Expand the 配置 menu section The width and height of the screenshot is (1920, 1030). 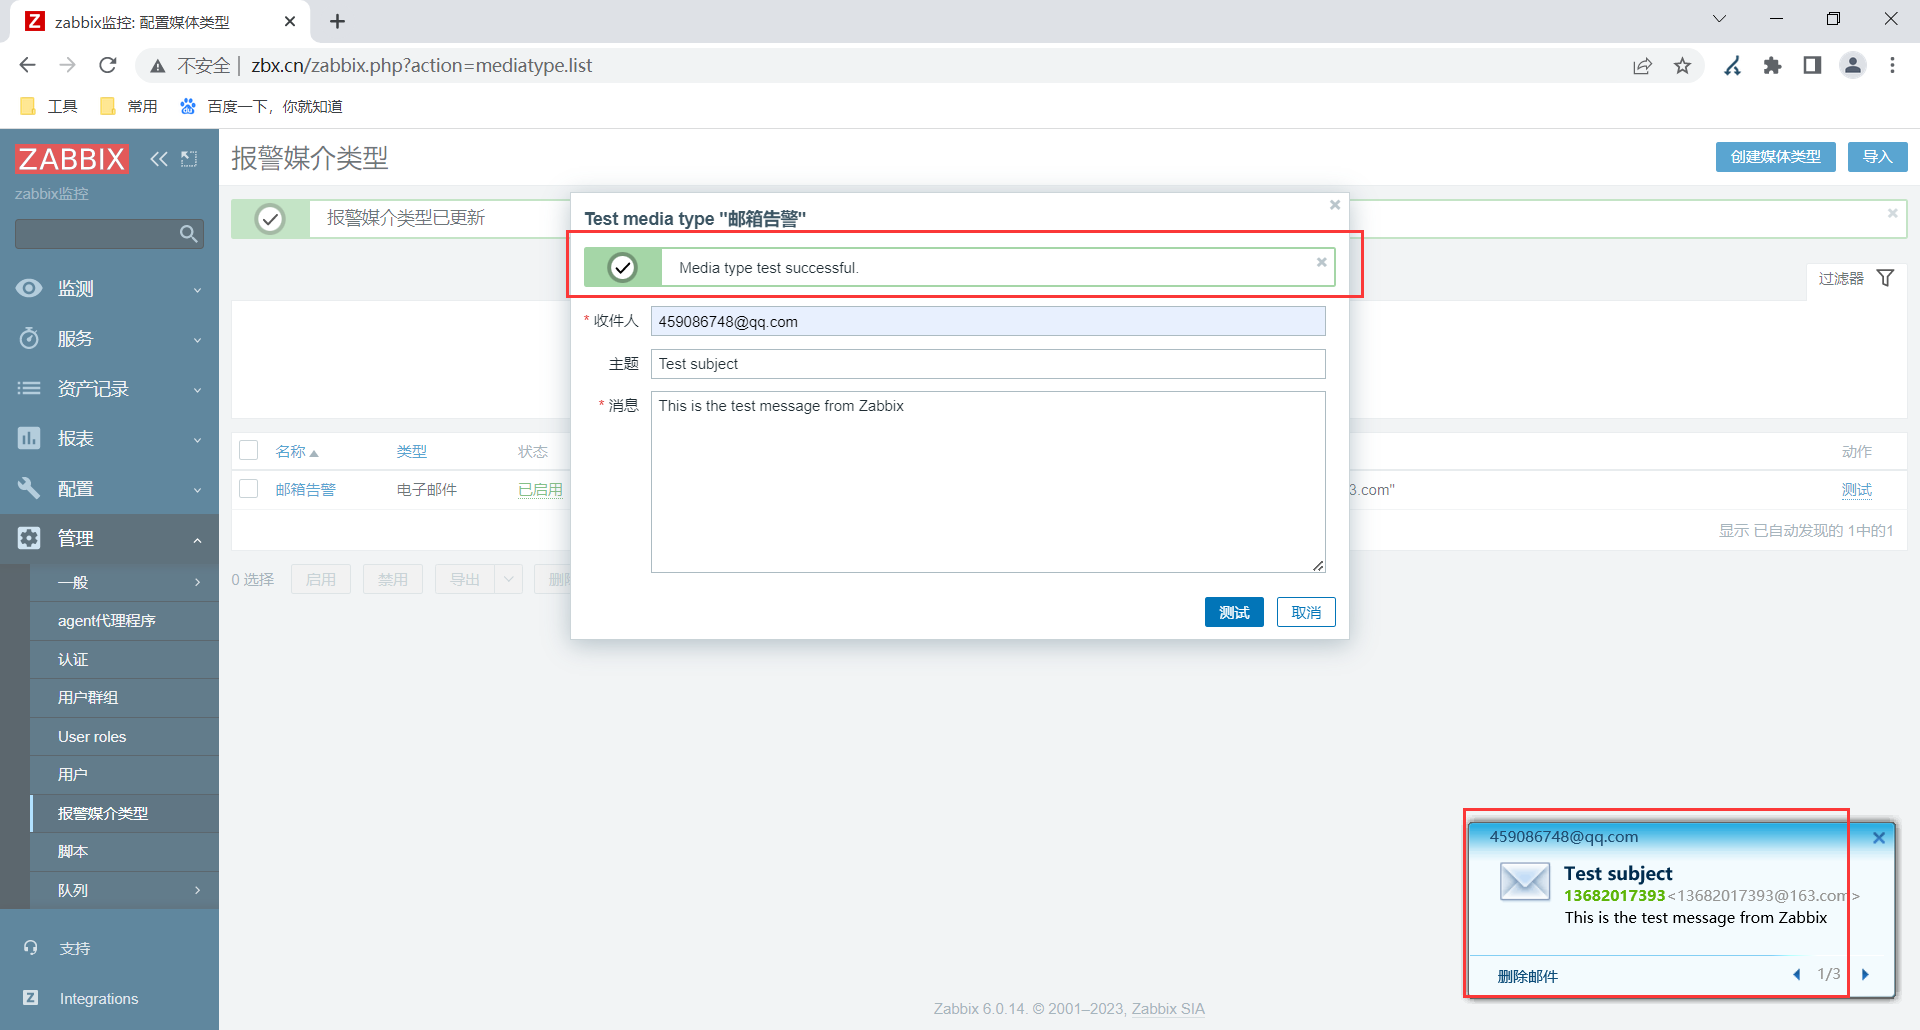[x=109, y=488]
